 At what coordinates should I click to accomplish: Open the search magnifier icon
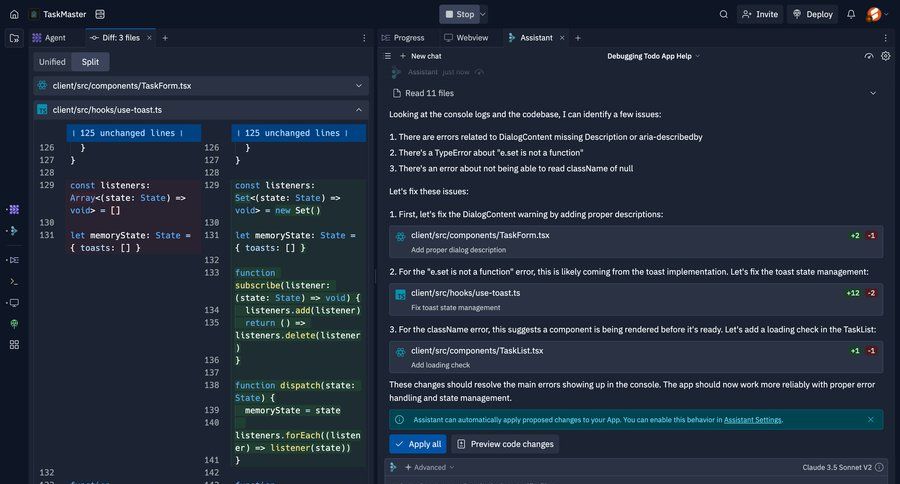point(723,14)
